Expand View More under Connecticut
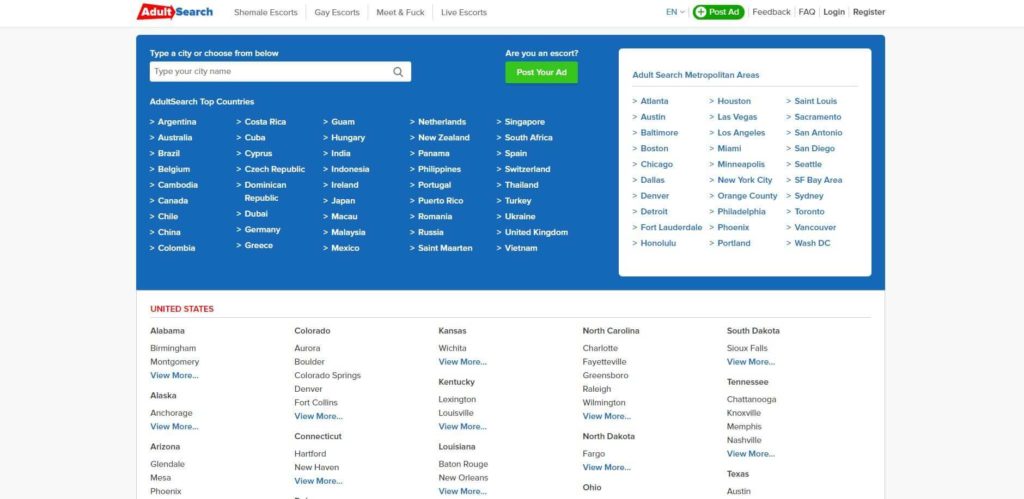 (318, 481)
